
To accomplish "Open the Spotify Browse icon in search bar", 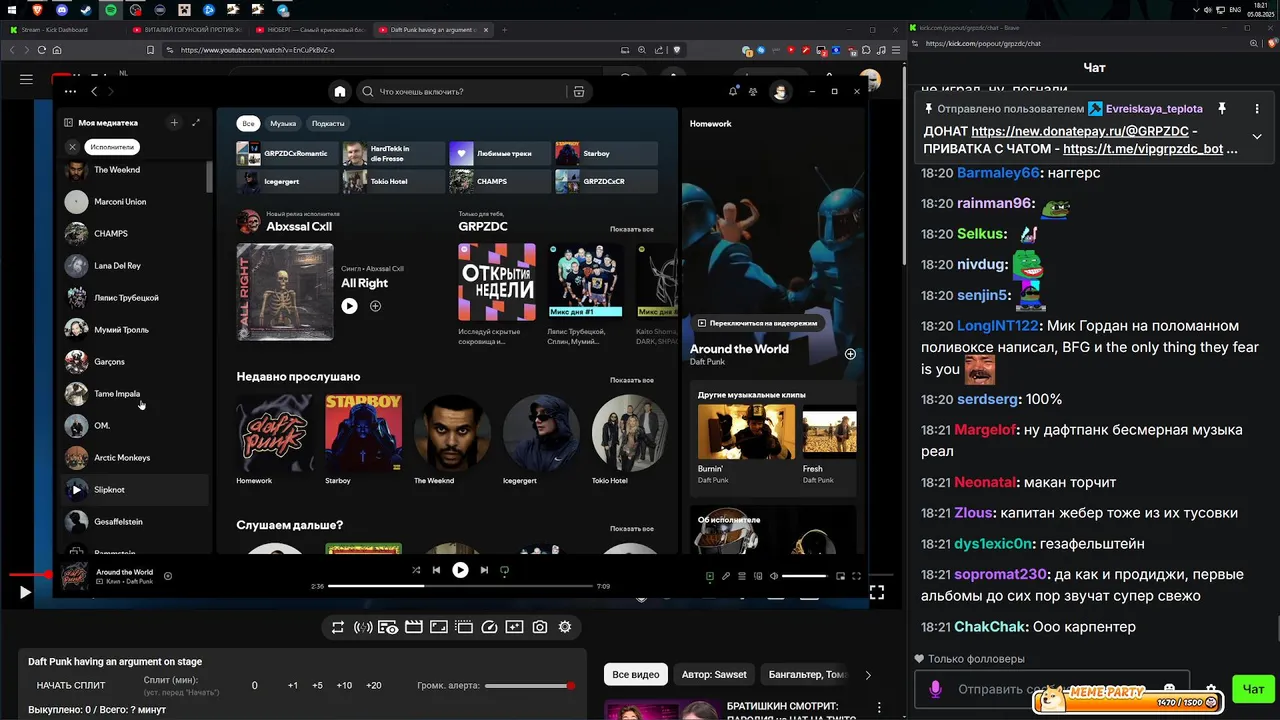I will 578,91.
